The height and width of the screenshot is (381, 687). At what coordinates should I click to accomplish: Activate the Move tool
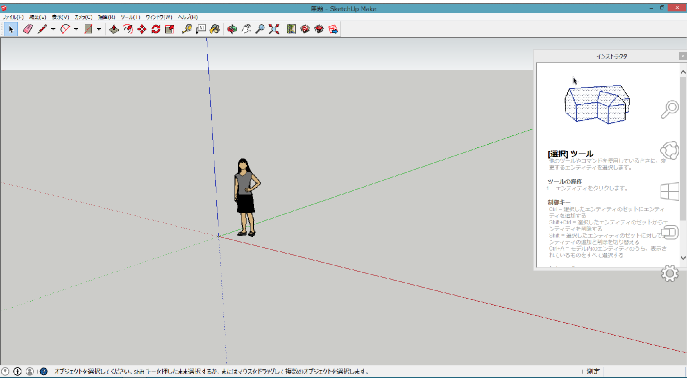pyautogui.click(x=142, y=29)
